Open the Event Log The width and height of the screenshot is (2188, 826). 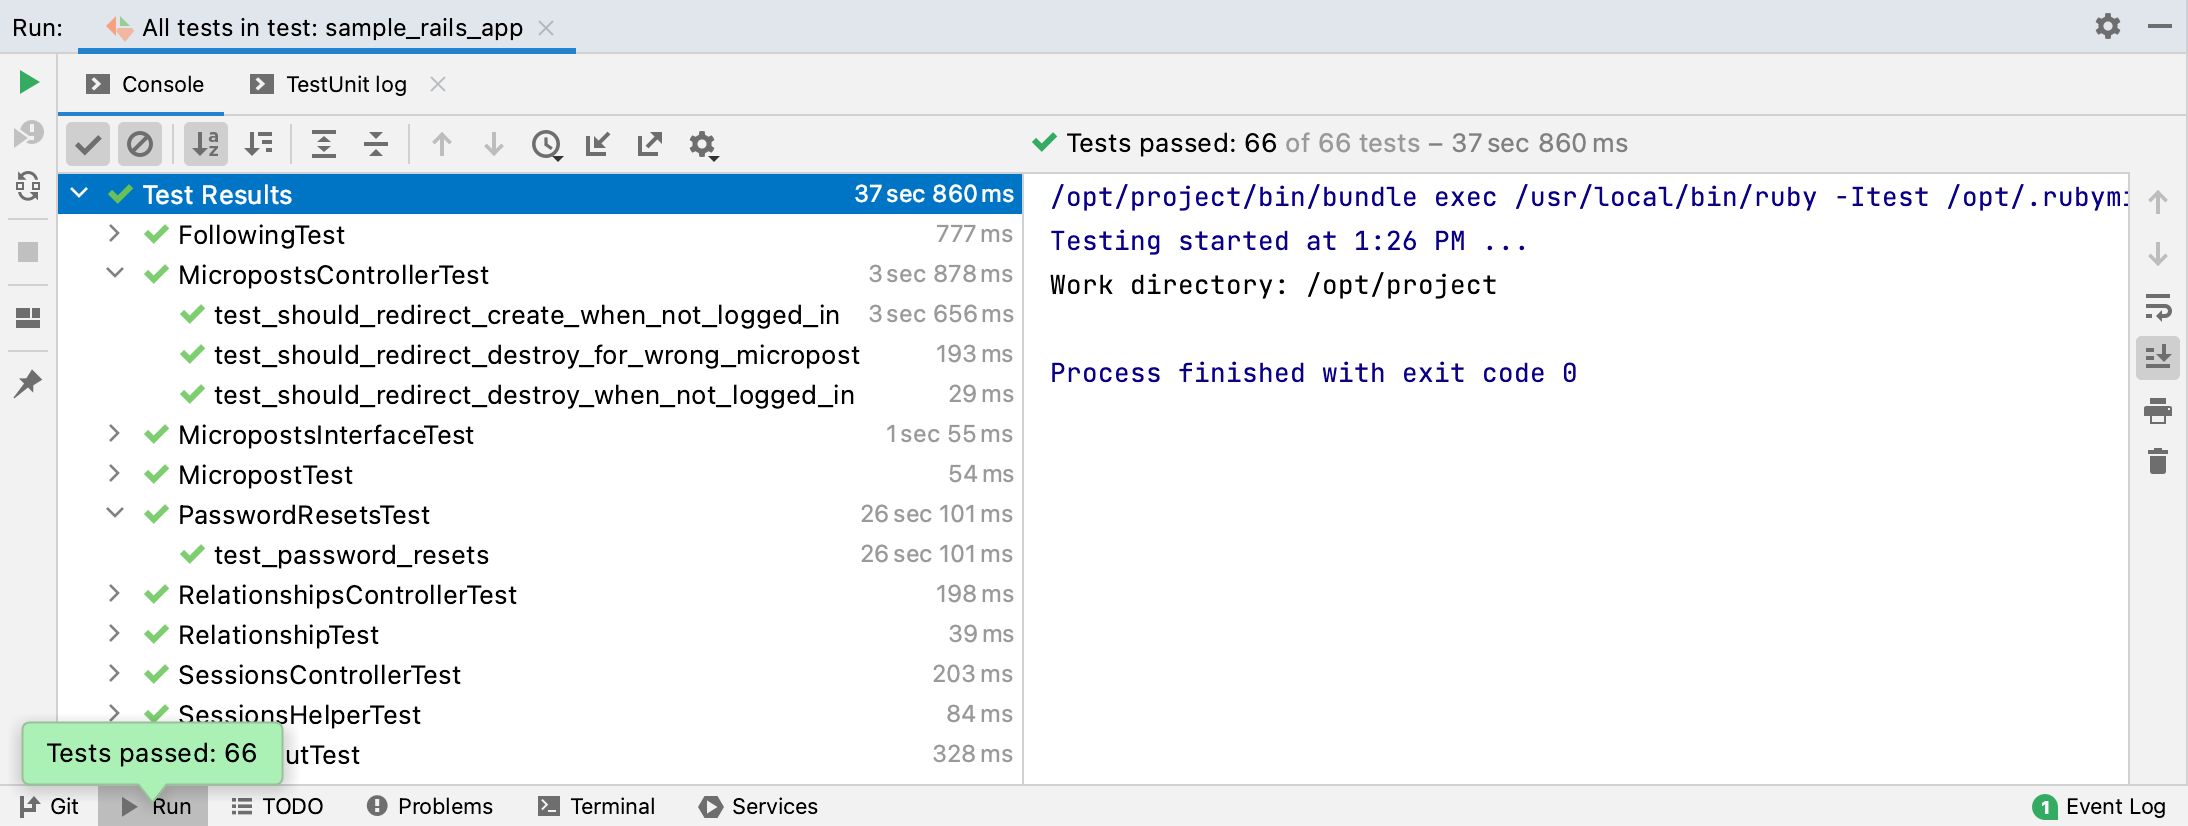tap(2100, 806)
